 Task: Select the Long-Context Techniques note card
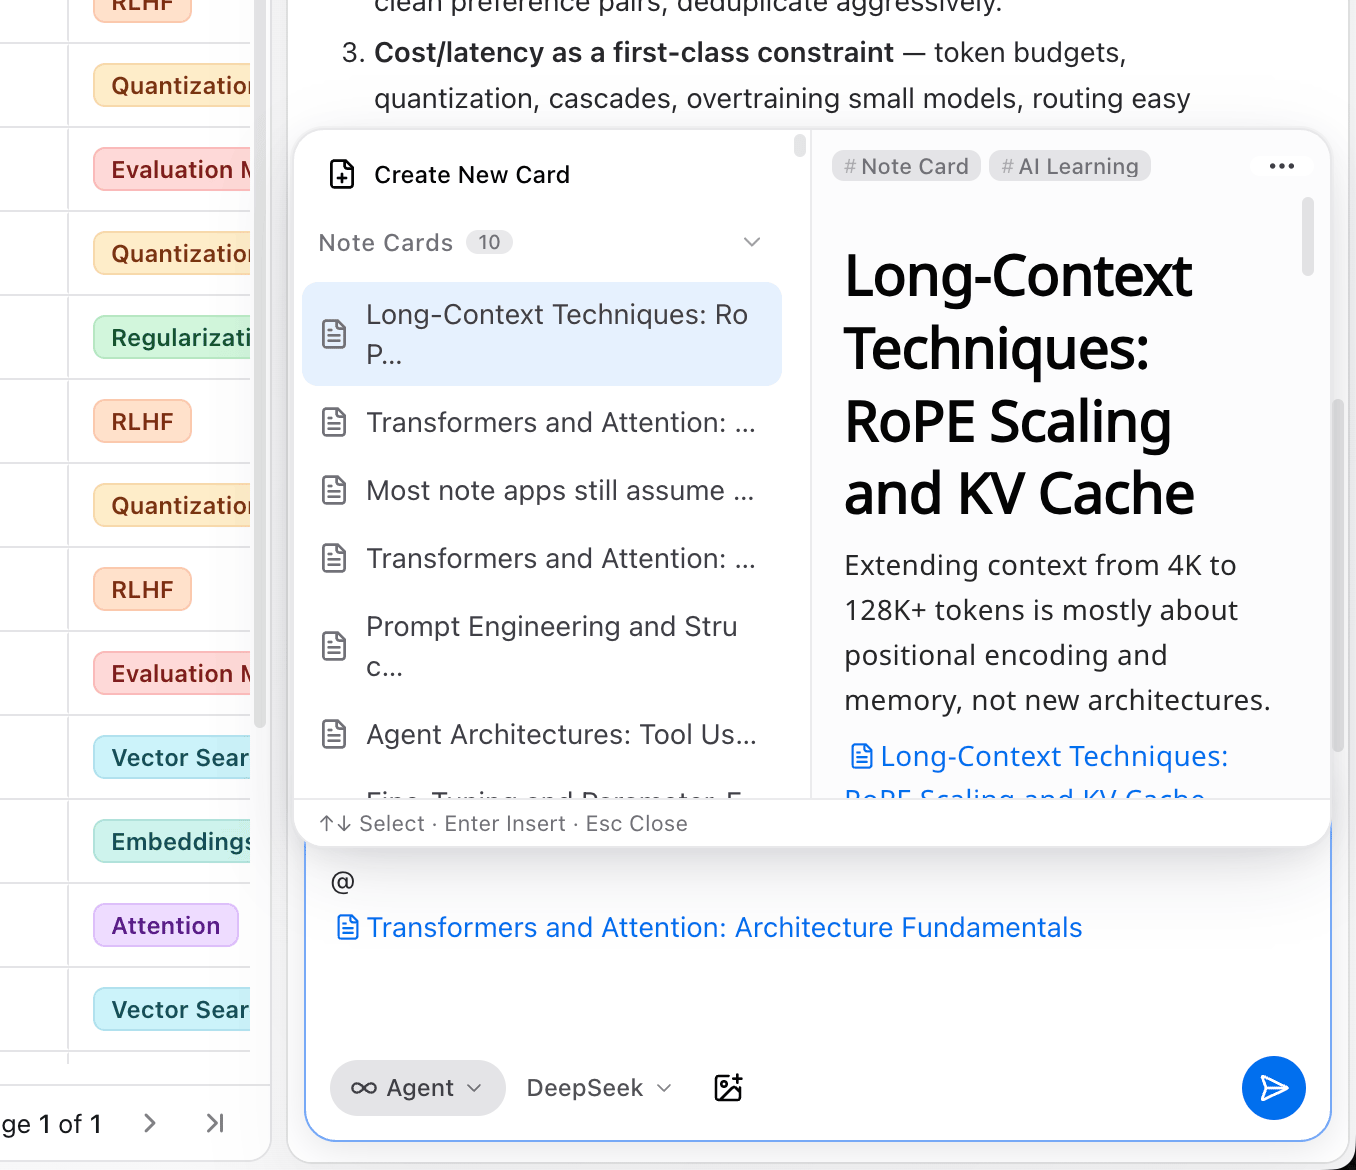pyautogui.click(x=542, y=334)
